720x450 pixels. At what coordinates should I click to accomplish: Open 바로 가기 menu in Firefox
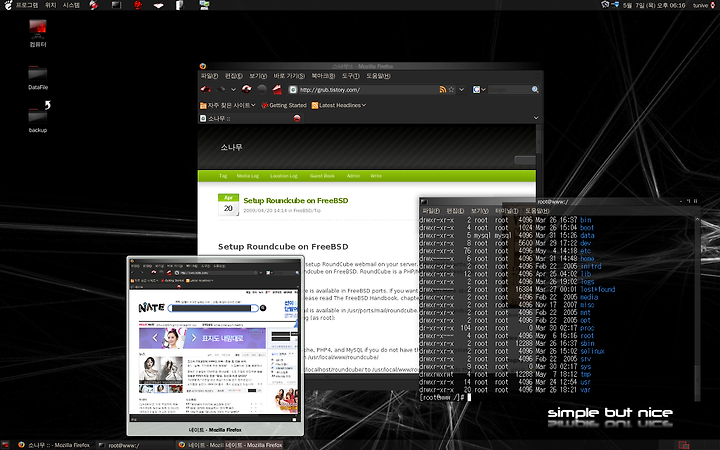(x=289, y=76)
